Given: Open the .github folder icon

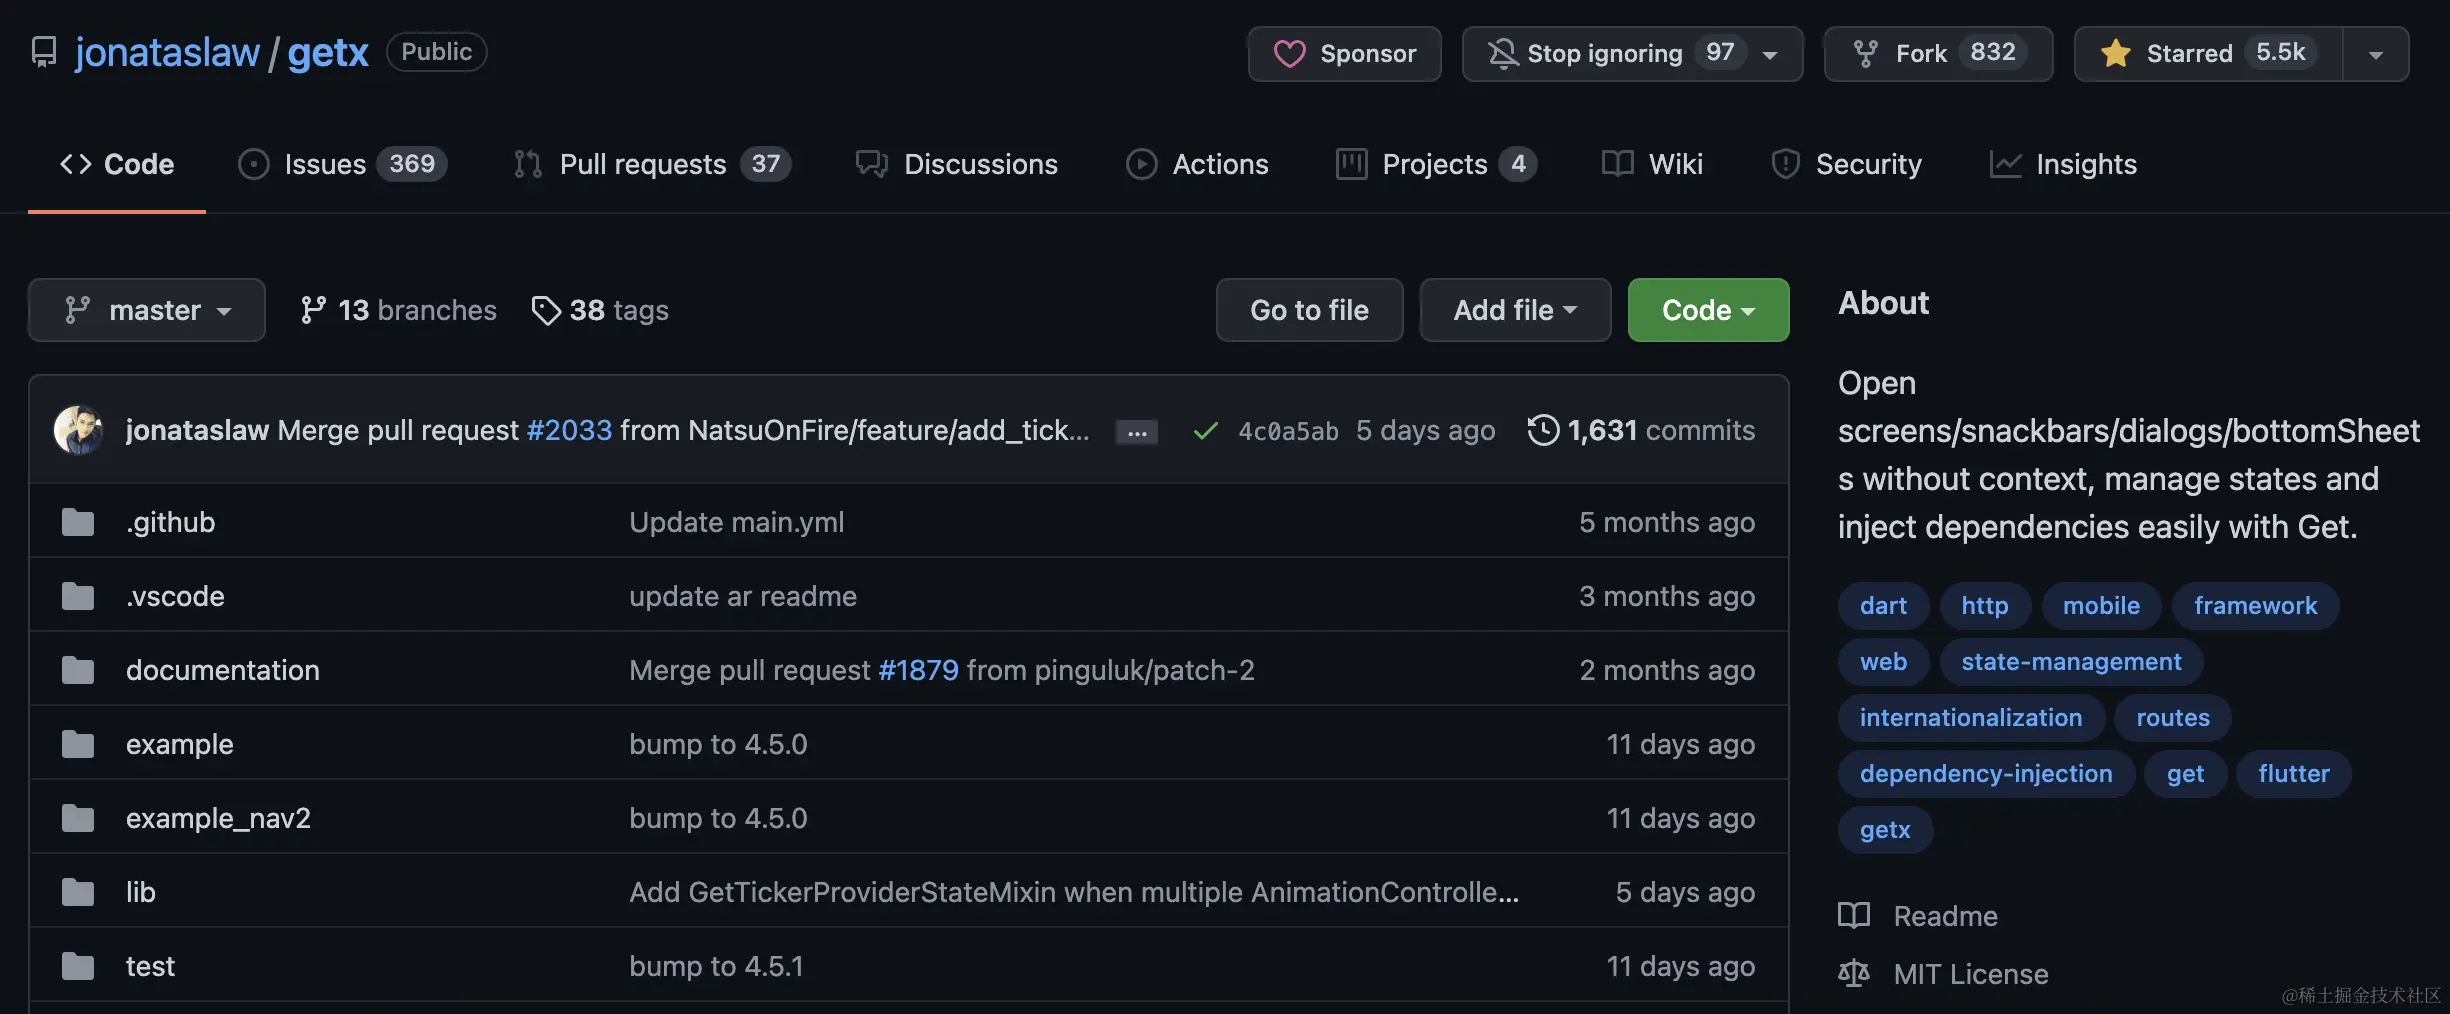Looking at the screenshot, I should tap(78, 522).
